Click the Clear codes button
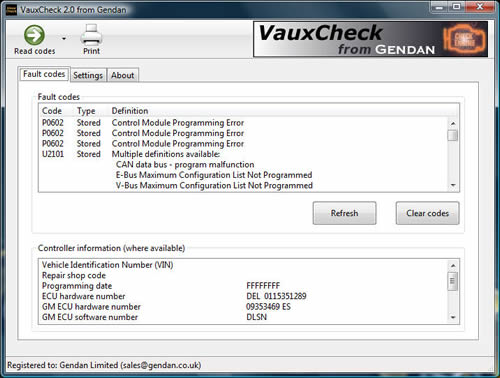 pos(427,213)
